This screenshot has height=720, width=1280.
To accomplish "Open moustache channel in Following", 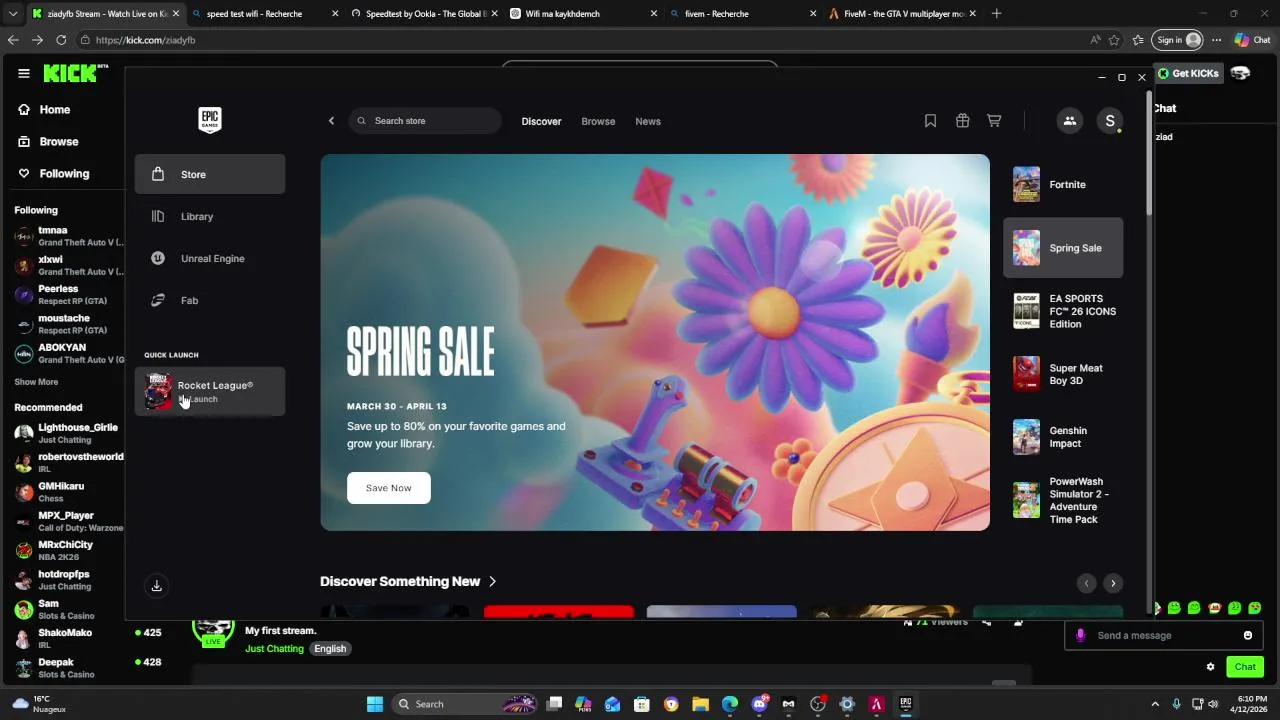I will point(68,324).
